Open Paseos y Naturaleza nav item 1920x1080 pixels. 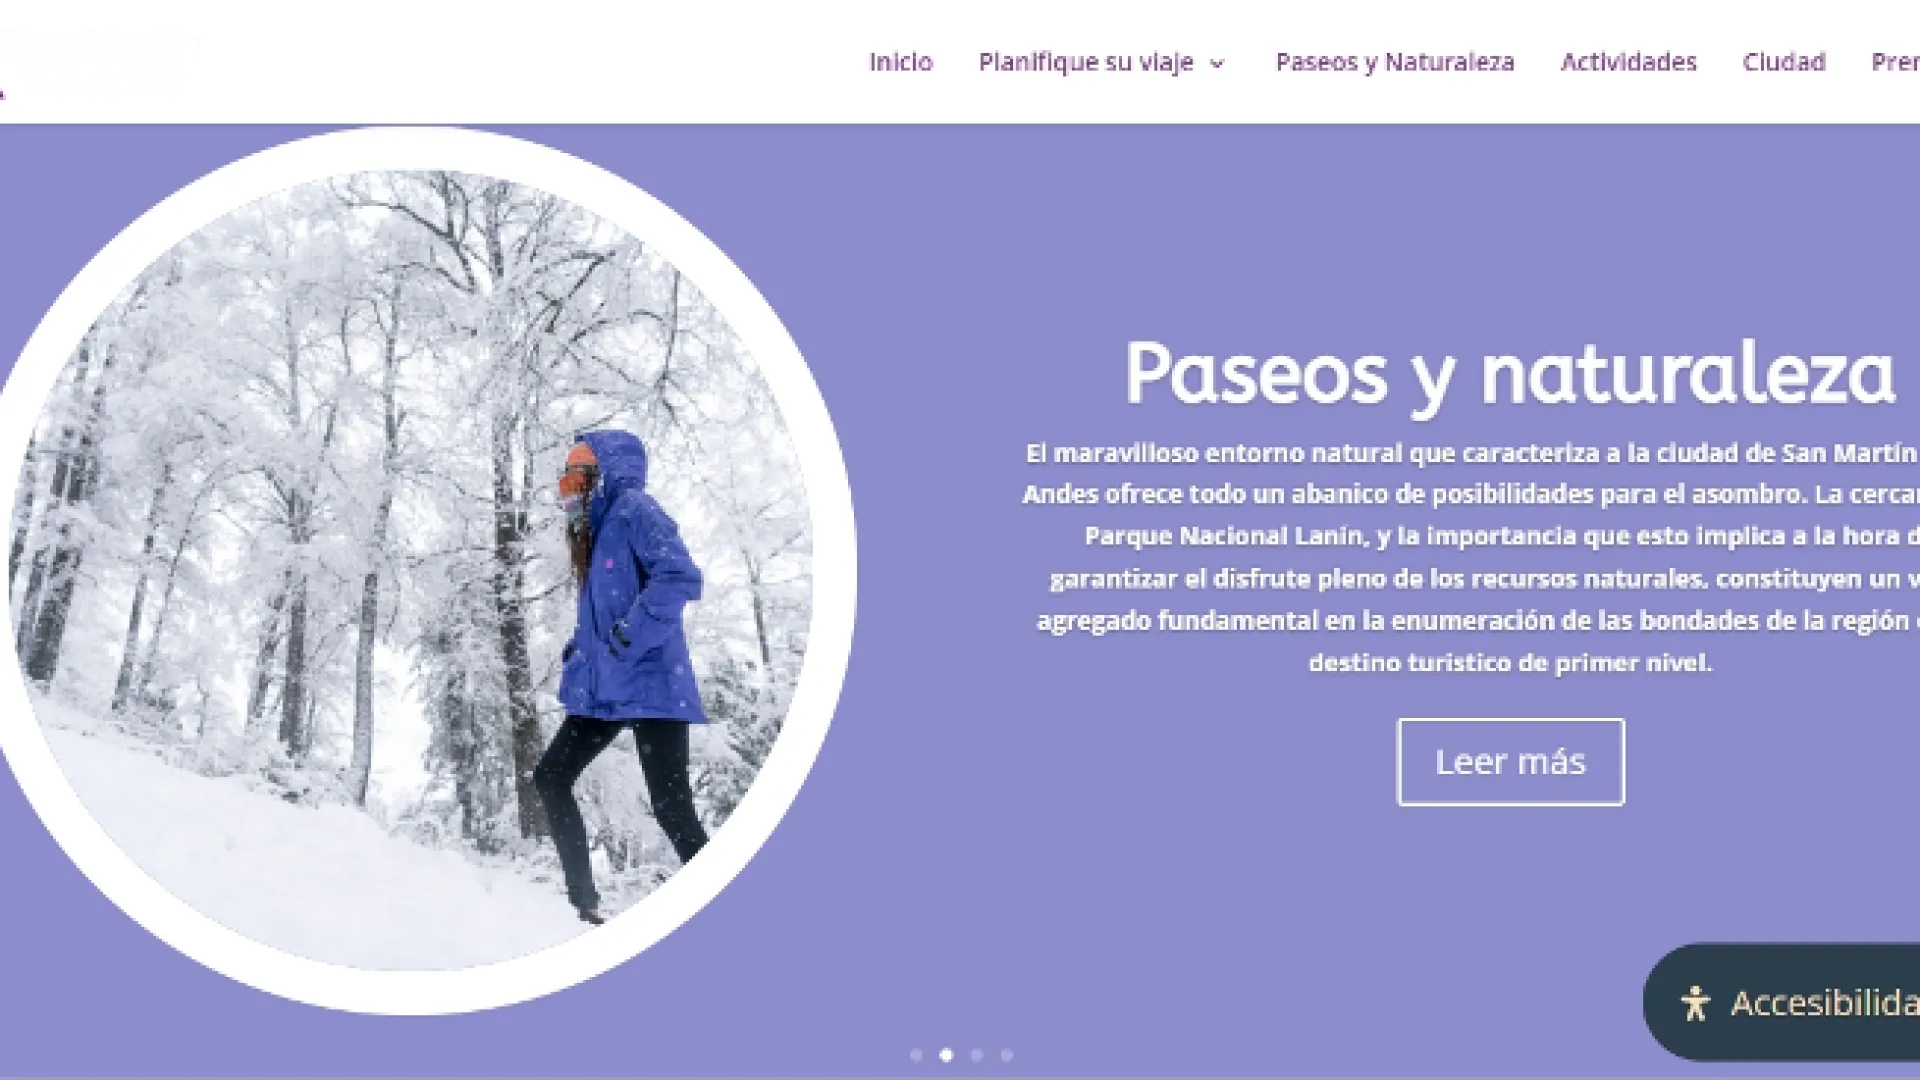tap(1395, 62)
